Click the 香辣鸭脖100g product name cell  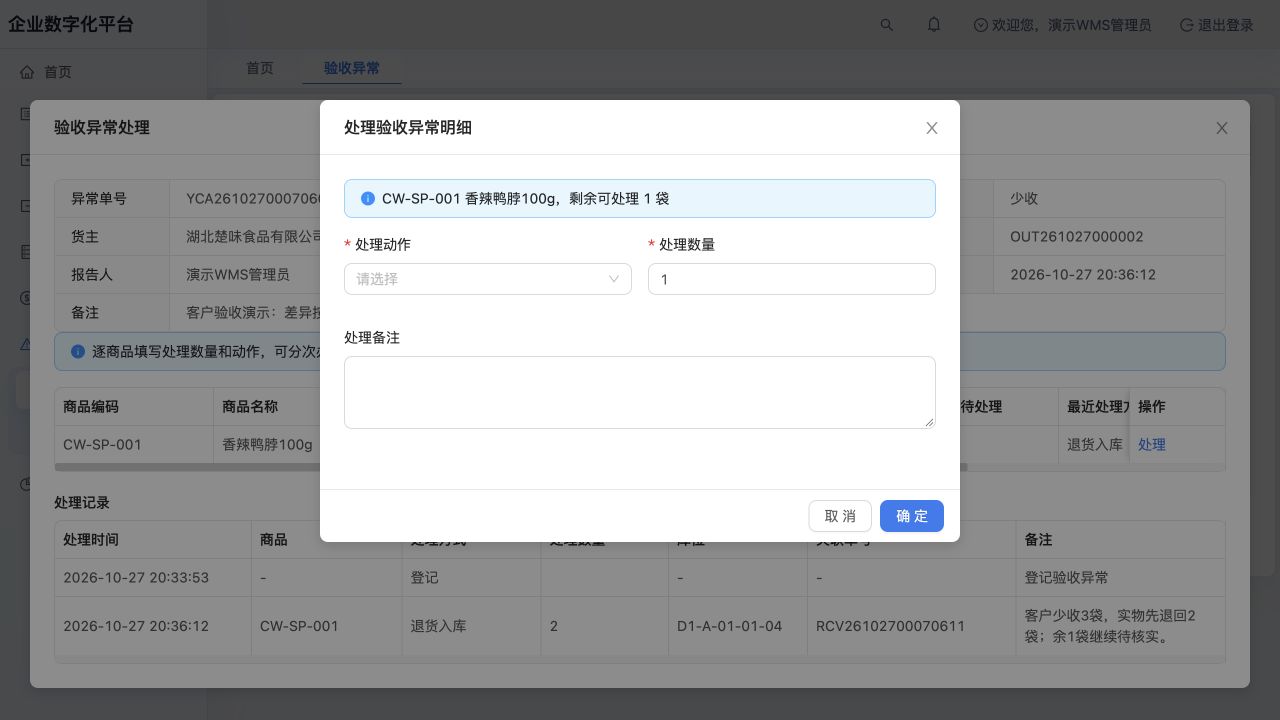coord(267,445)
